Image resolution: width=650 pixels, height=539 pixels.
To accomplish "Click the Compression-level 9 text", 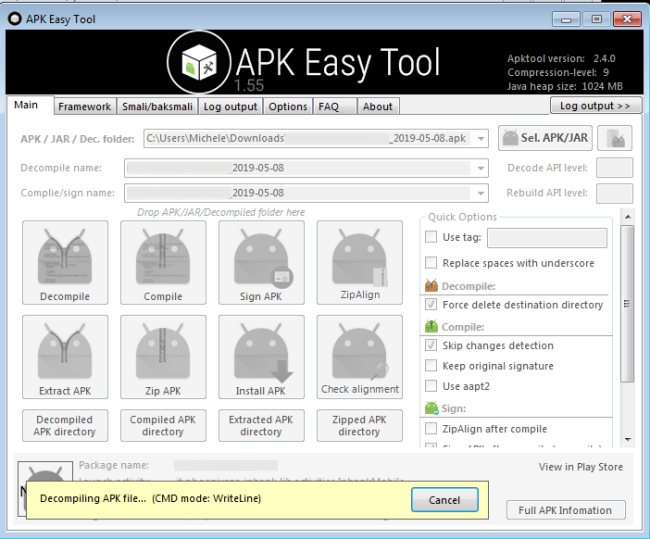I will click(558, 73).
